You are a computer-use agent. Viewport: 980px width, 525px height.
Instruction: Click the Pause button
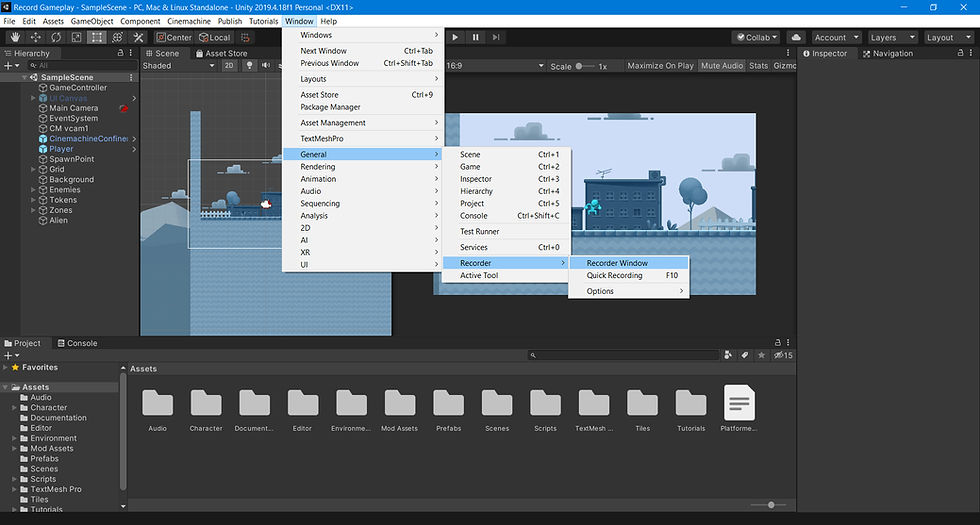[476, 38]
